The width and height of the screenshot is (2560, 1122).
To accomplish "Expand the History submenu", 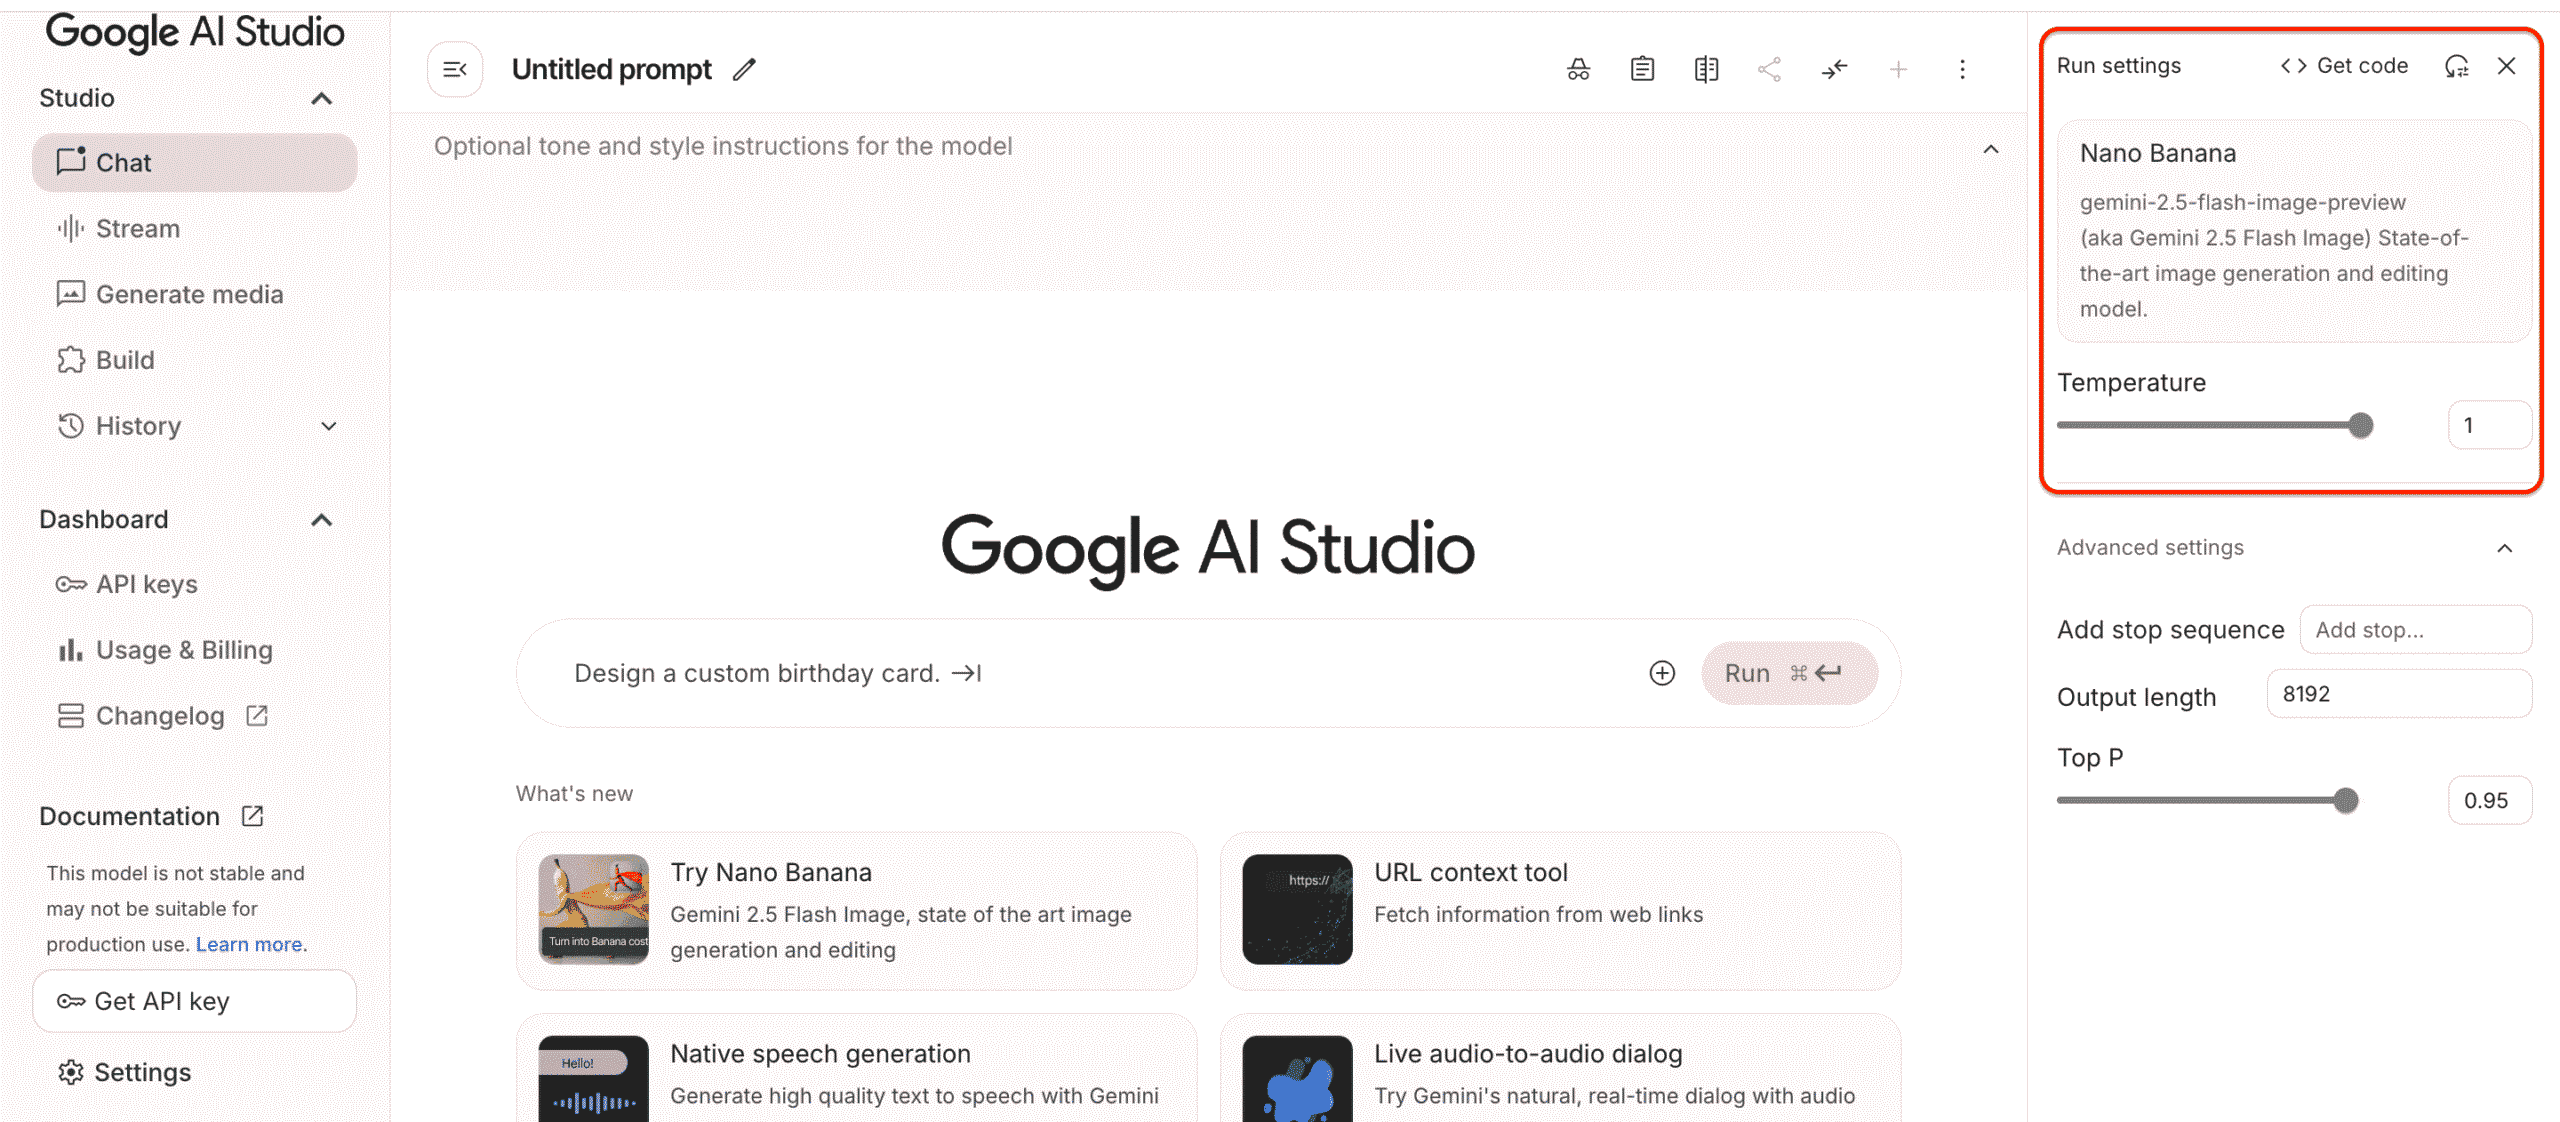I will (x=328, y=426).
